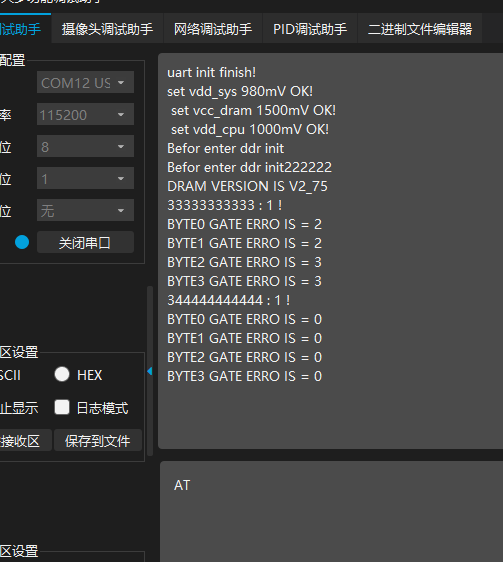Image resolution: width=503 pixels, height=562 pixels.
Task: Select the HEX radio option
Action: tap(62, 374)
